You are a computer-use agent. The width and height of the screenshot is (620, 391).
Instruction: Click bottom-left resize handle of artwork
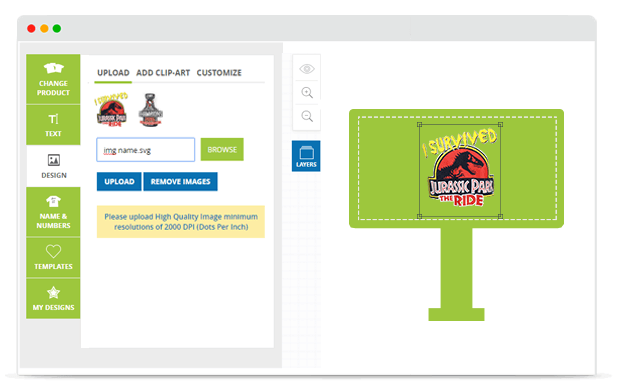tap(420, 216)
